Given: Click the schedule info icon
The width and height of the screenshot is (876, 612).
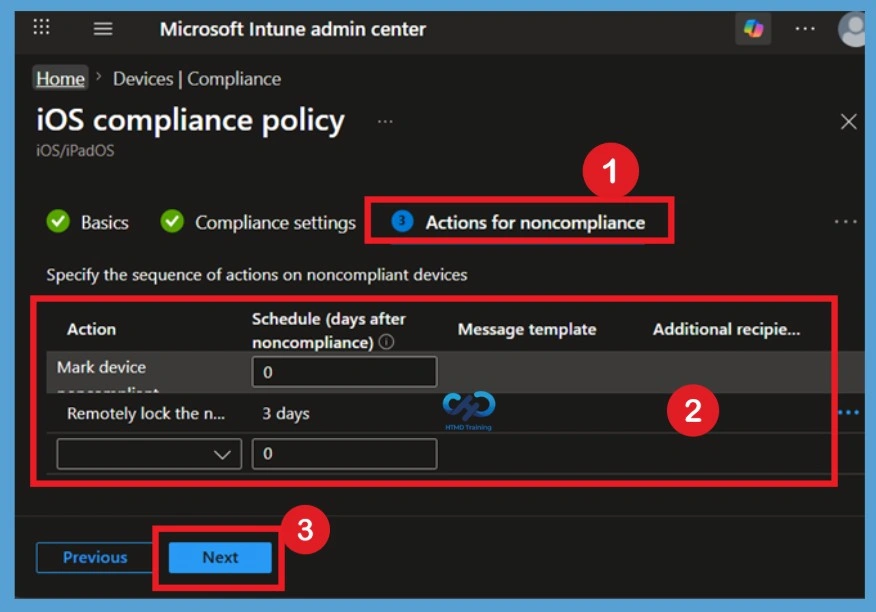Looking at the screenshot, I should coord(386,341).
